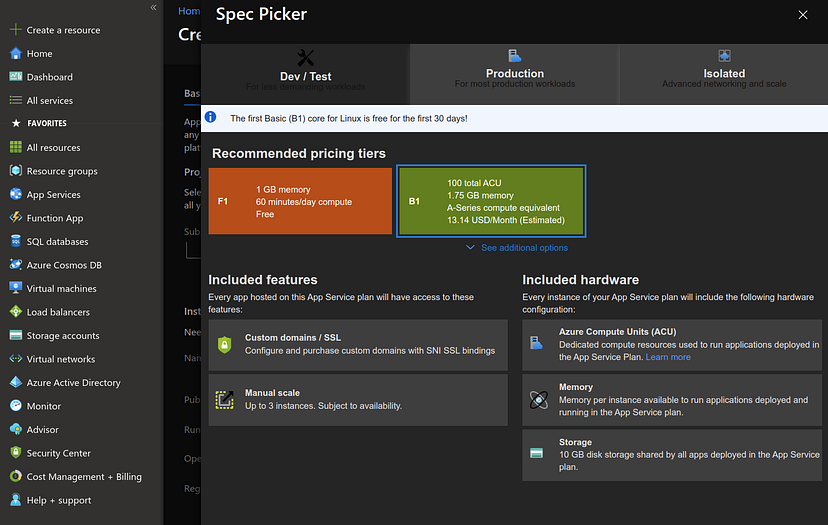Choose the B1 pricing tier card

click(490, 201)
